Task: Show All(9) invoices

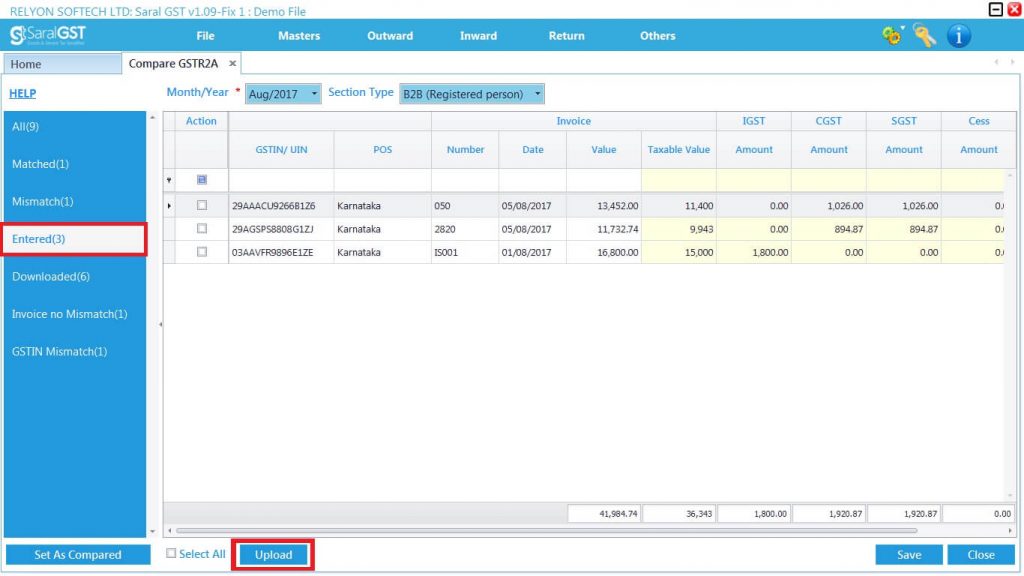Action: point(75,127)
